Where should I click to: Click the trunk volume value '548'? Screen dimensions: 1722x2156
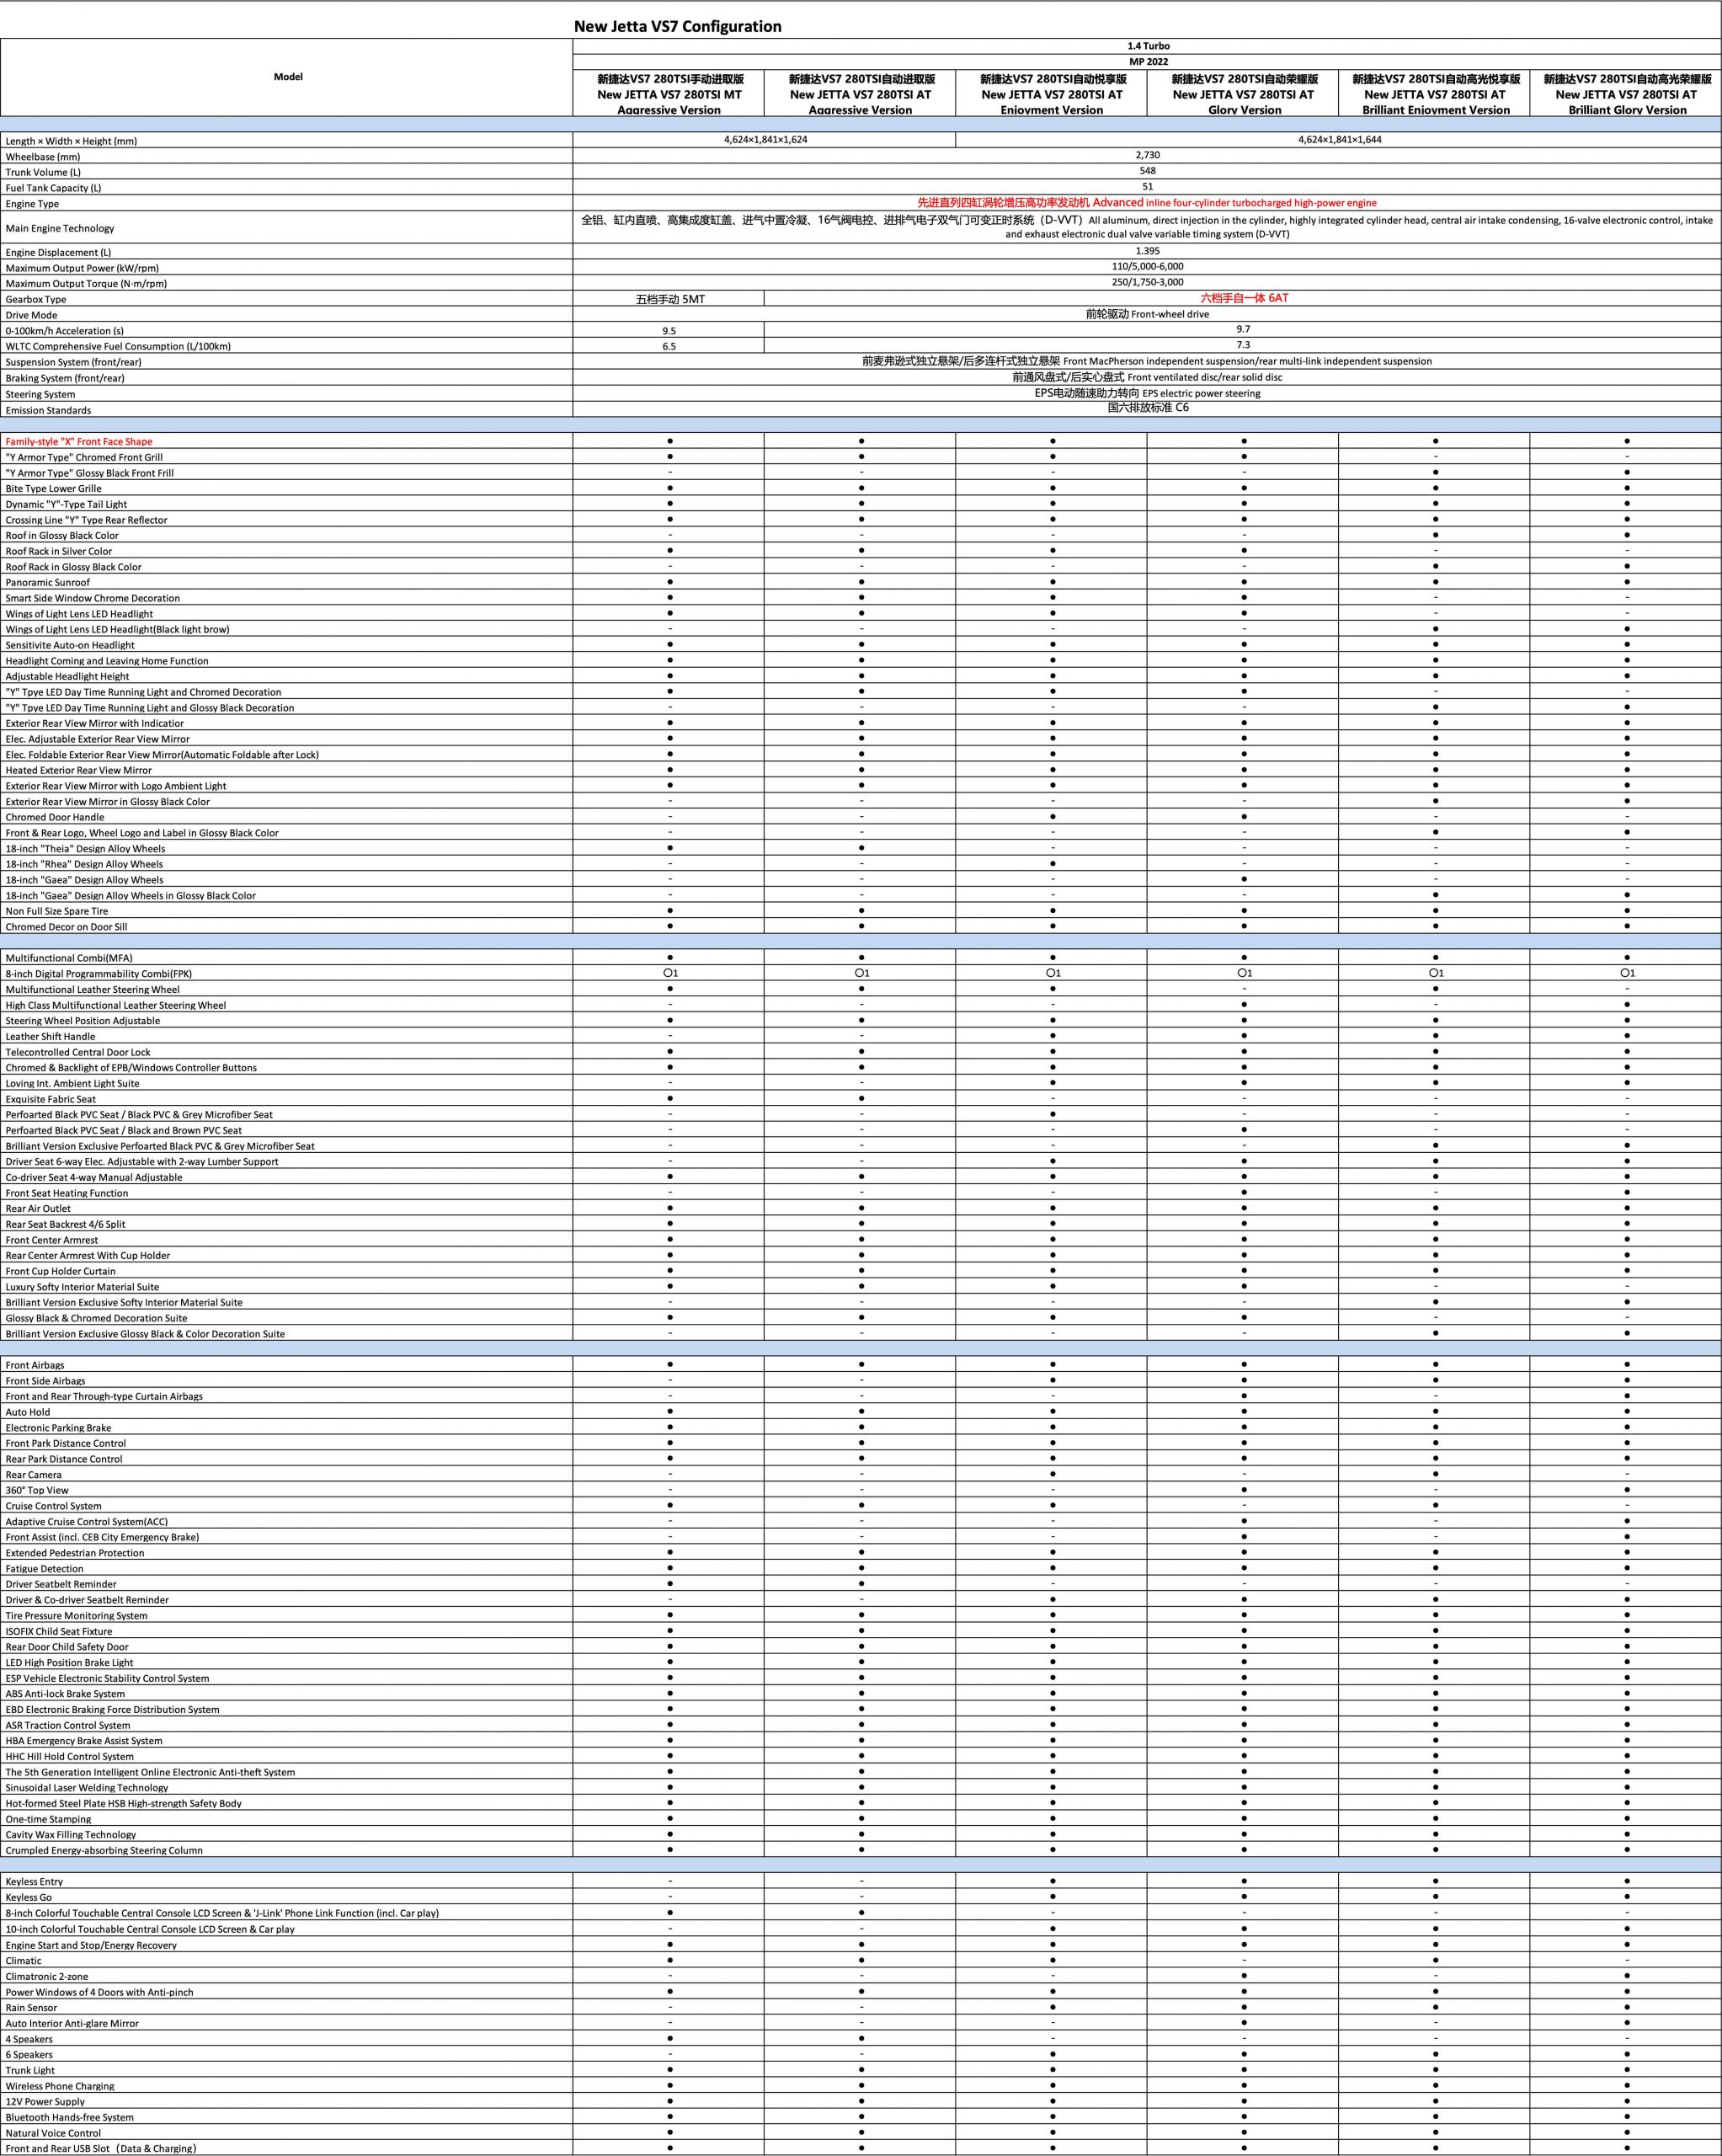pos(1148,171)
